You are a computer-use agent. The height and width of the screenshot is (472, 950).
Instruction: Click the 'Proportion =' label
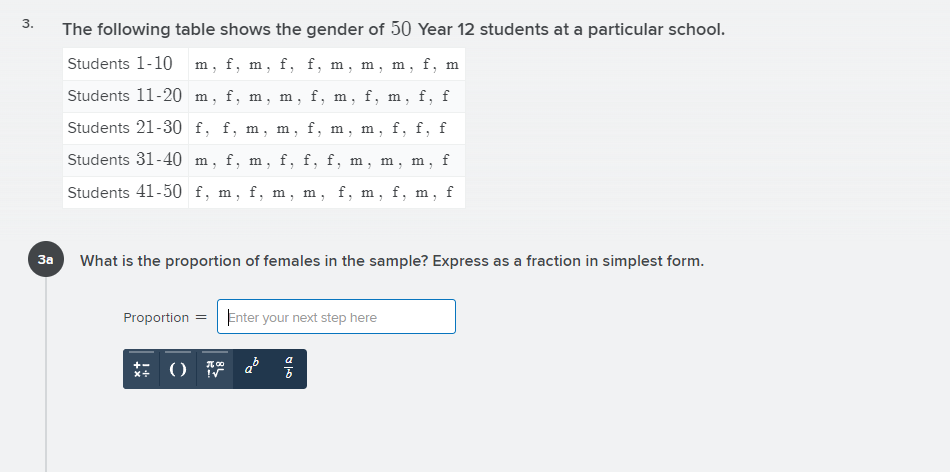point(165,317)
